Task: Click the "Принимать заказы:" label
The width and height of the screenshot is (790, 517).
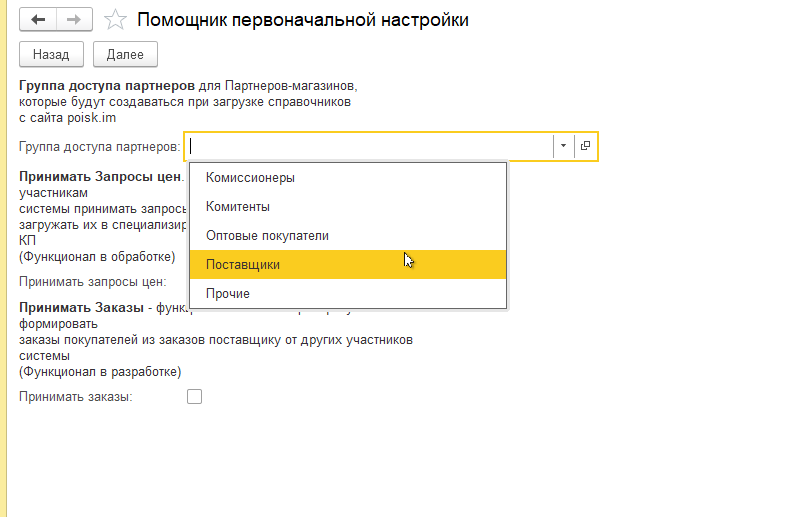Action: point(76,397)
